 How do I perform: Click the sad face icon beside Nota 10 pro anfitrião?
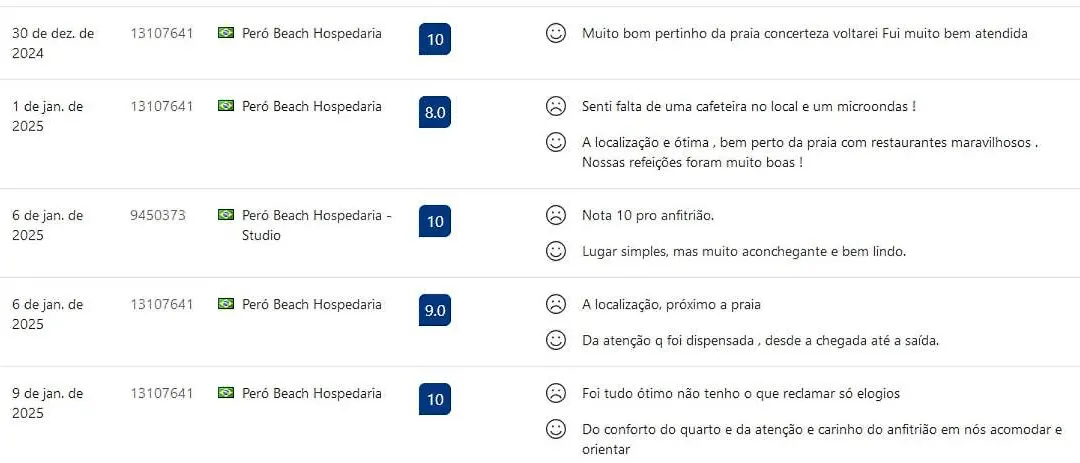(x=555, y=215)
